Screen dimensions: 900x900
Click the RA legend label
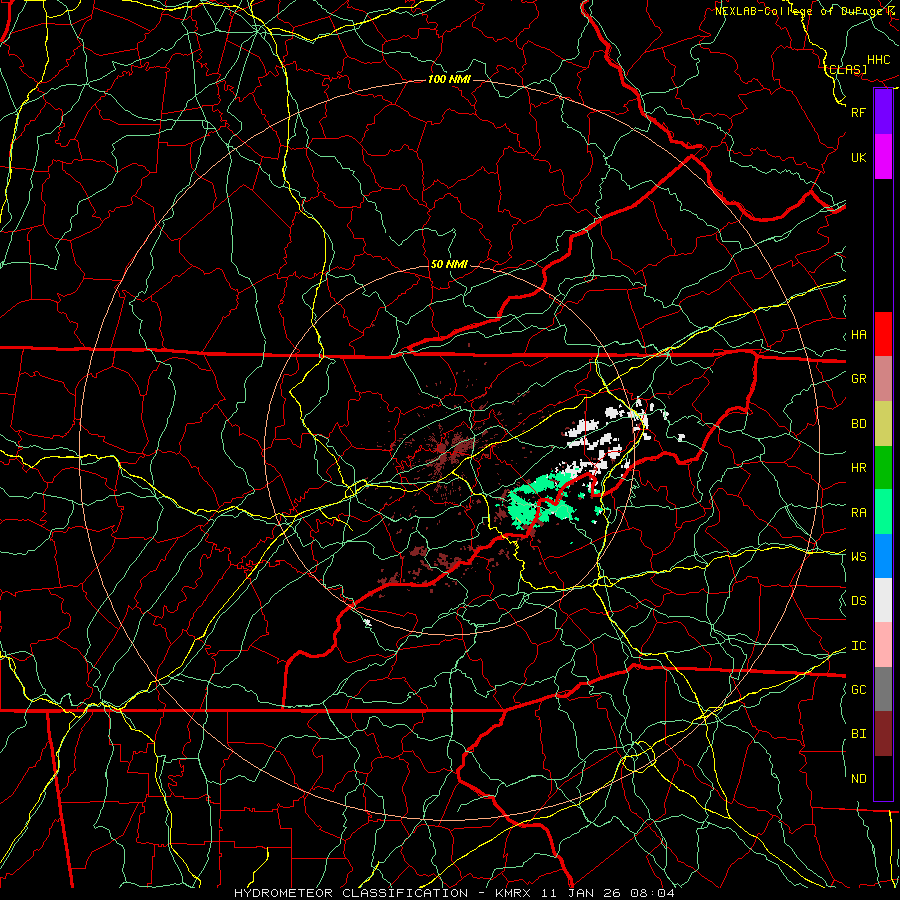pos(858,513)
